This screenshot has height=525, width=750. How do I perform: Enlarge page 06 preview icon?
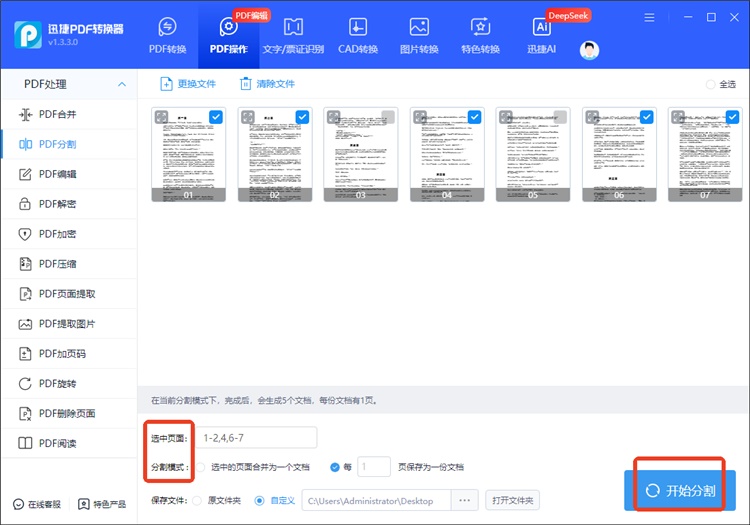592,117
